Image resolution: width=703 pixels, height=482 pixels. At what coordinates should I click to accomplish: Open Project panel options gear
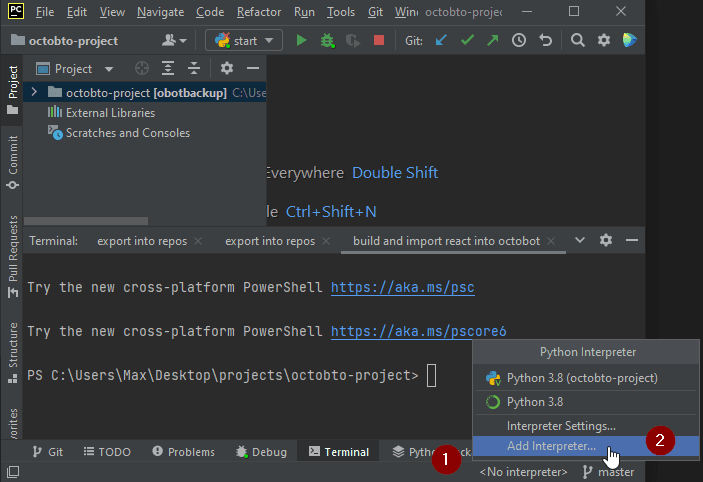click(226, 69)
